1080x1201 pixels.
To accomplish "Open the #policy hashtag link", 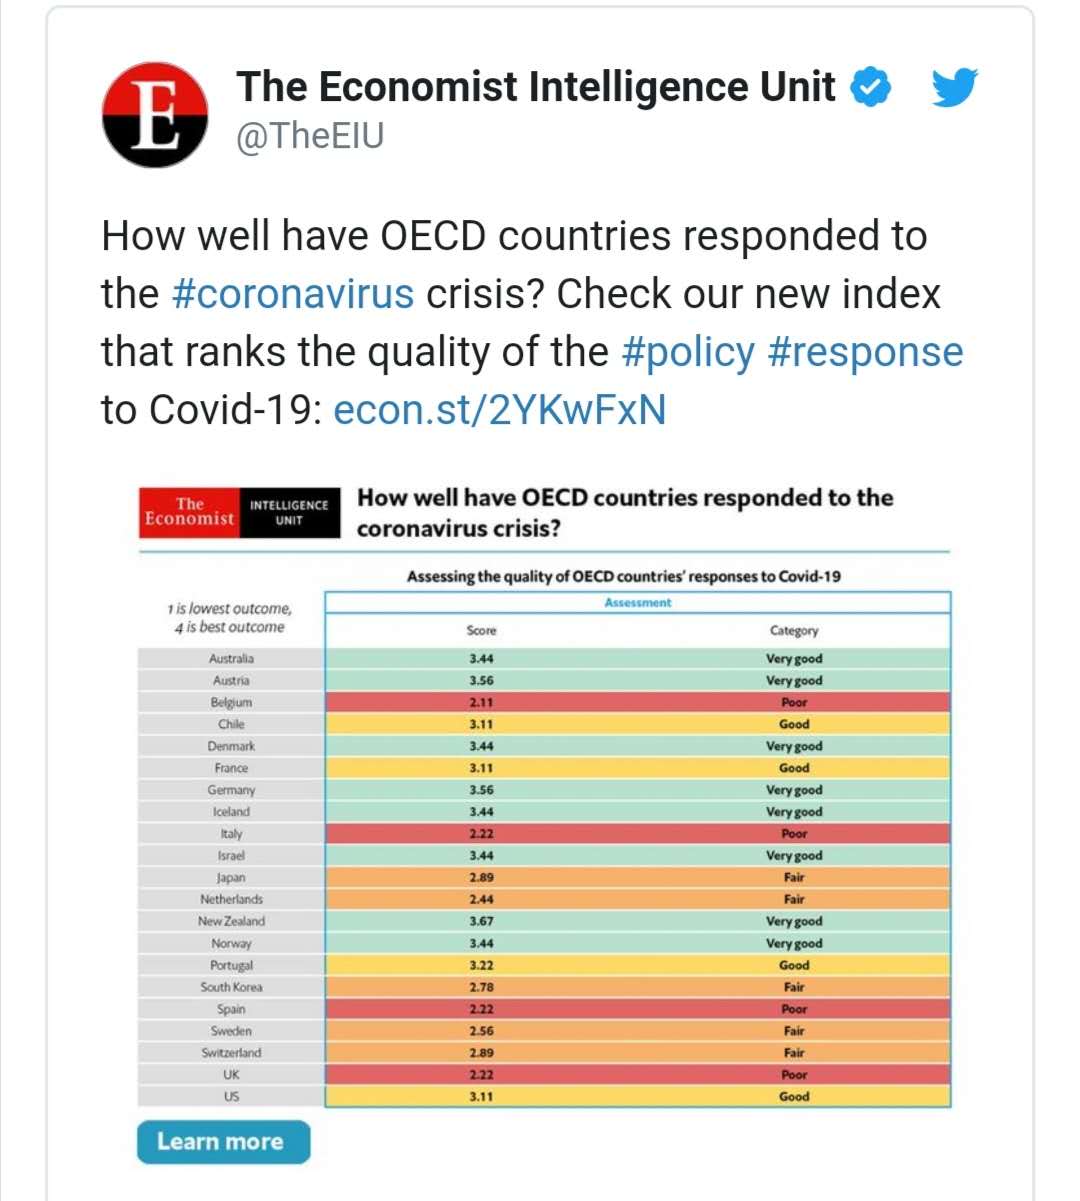I will [688, 352].
